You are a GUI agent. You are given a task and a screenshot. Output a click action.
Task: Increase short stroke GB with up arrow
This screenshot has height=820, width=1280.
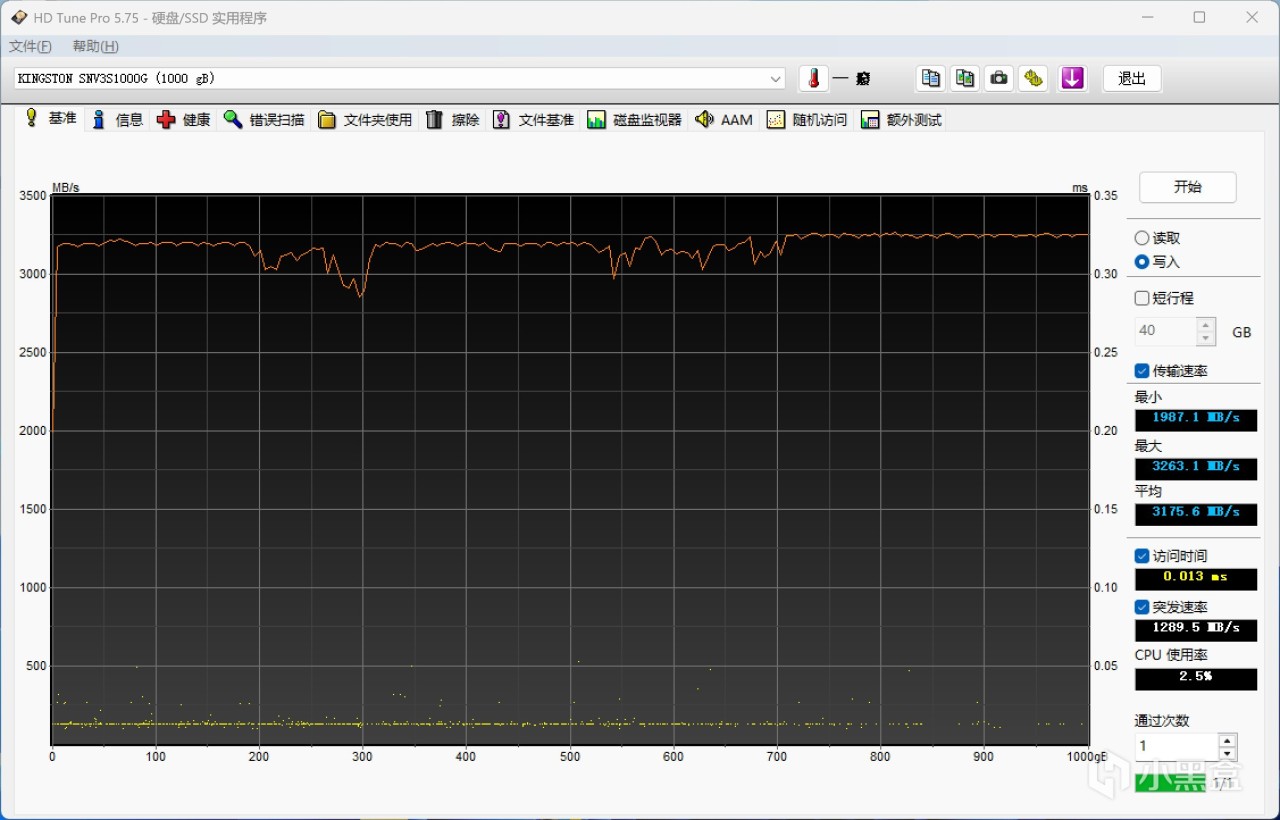[x=1207, y=325]
